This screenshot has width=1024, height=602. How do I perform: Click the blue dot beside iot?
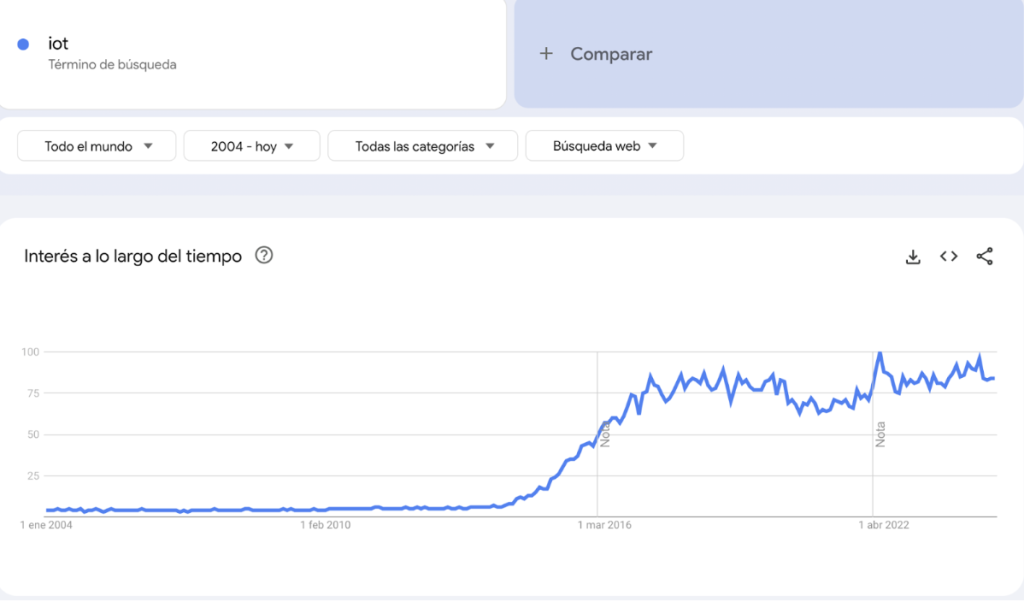pos(23,44)
